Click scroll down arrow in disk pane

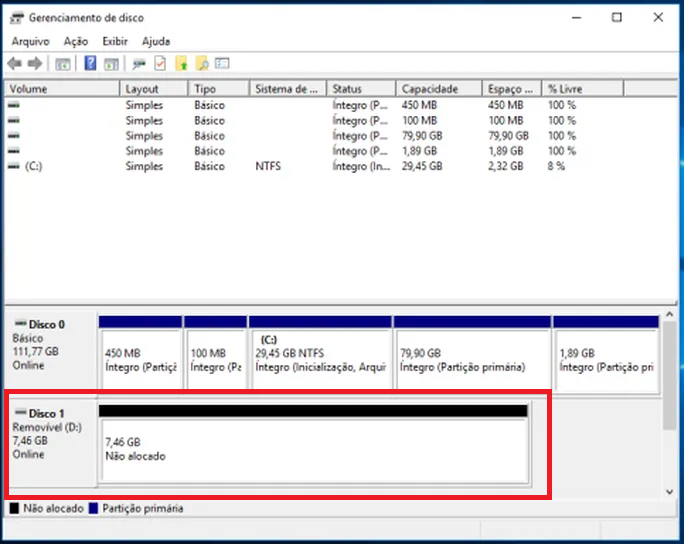(670, 492)
